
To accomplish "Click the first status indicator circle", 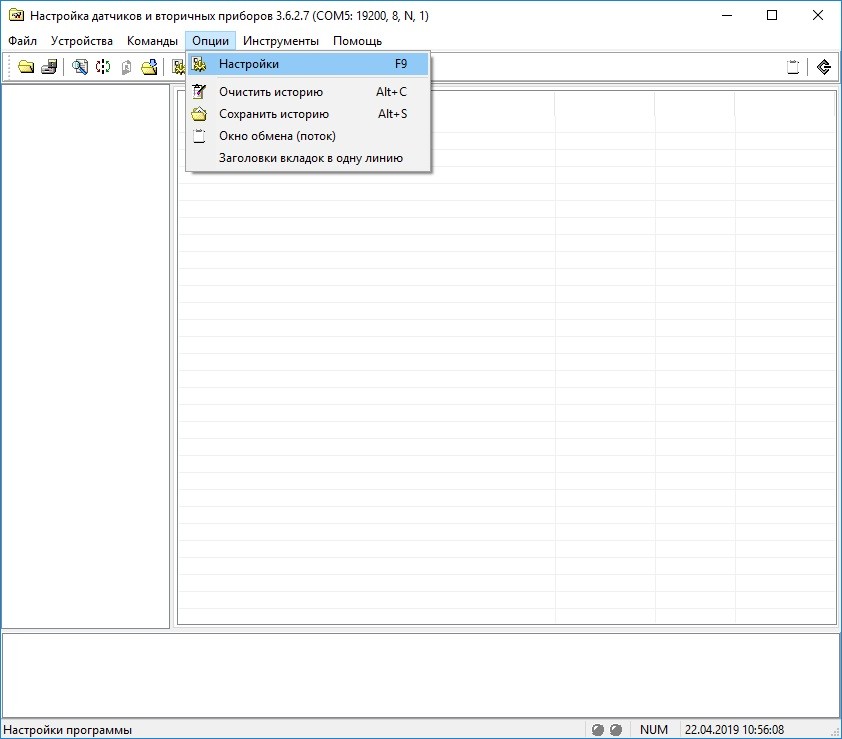I will (598, 729).
